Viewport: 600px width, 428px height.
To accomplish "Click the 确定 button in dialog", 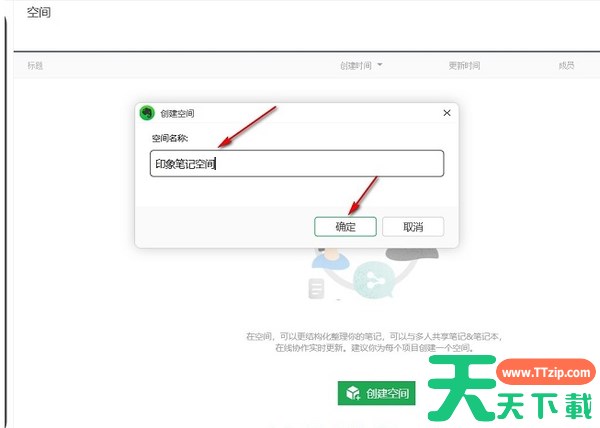I will (345, 227).
